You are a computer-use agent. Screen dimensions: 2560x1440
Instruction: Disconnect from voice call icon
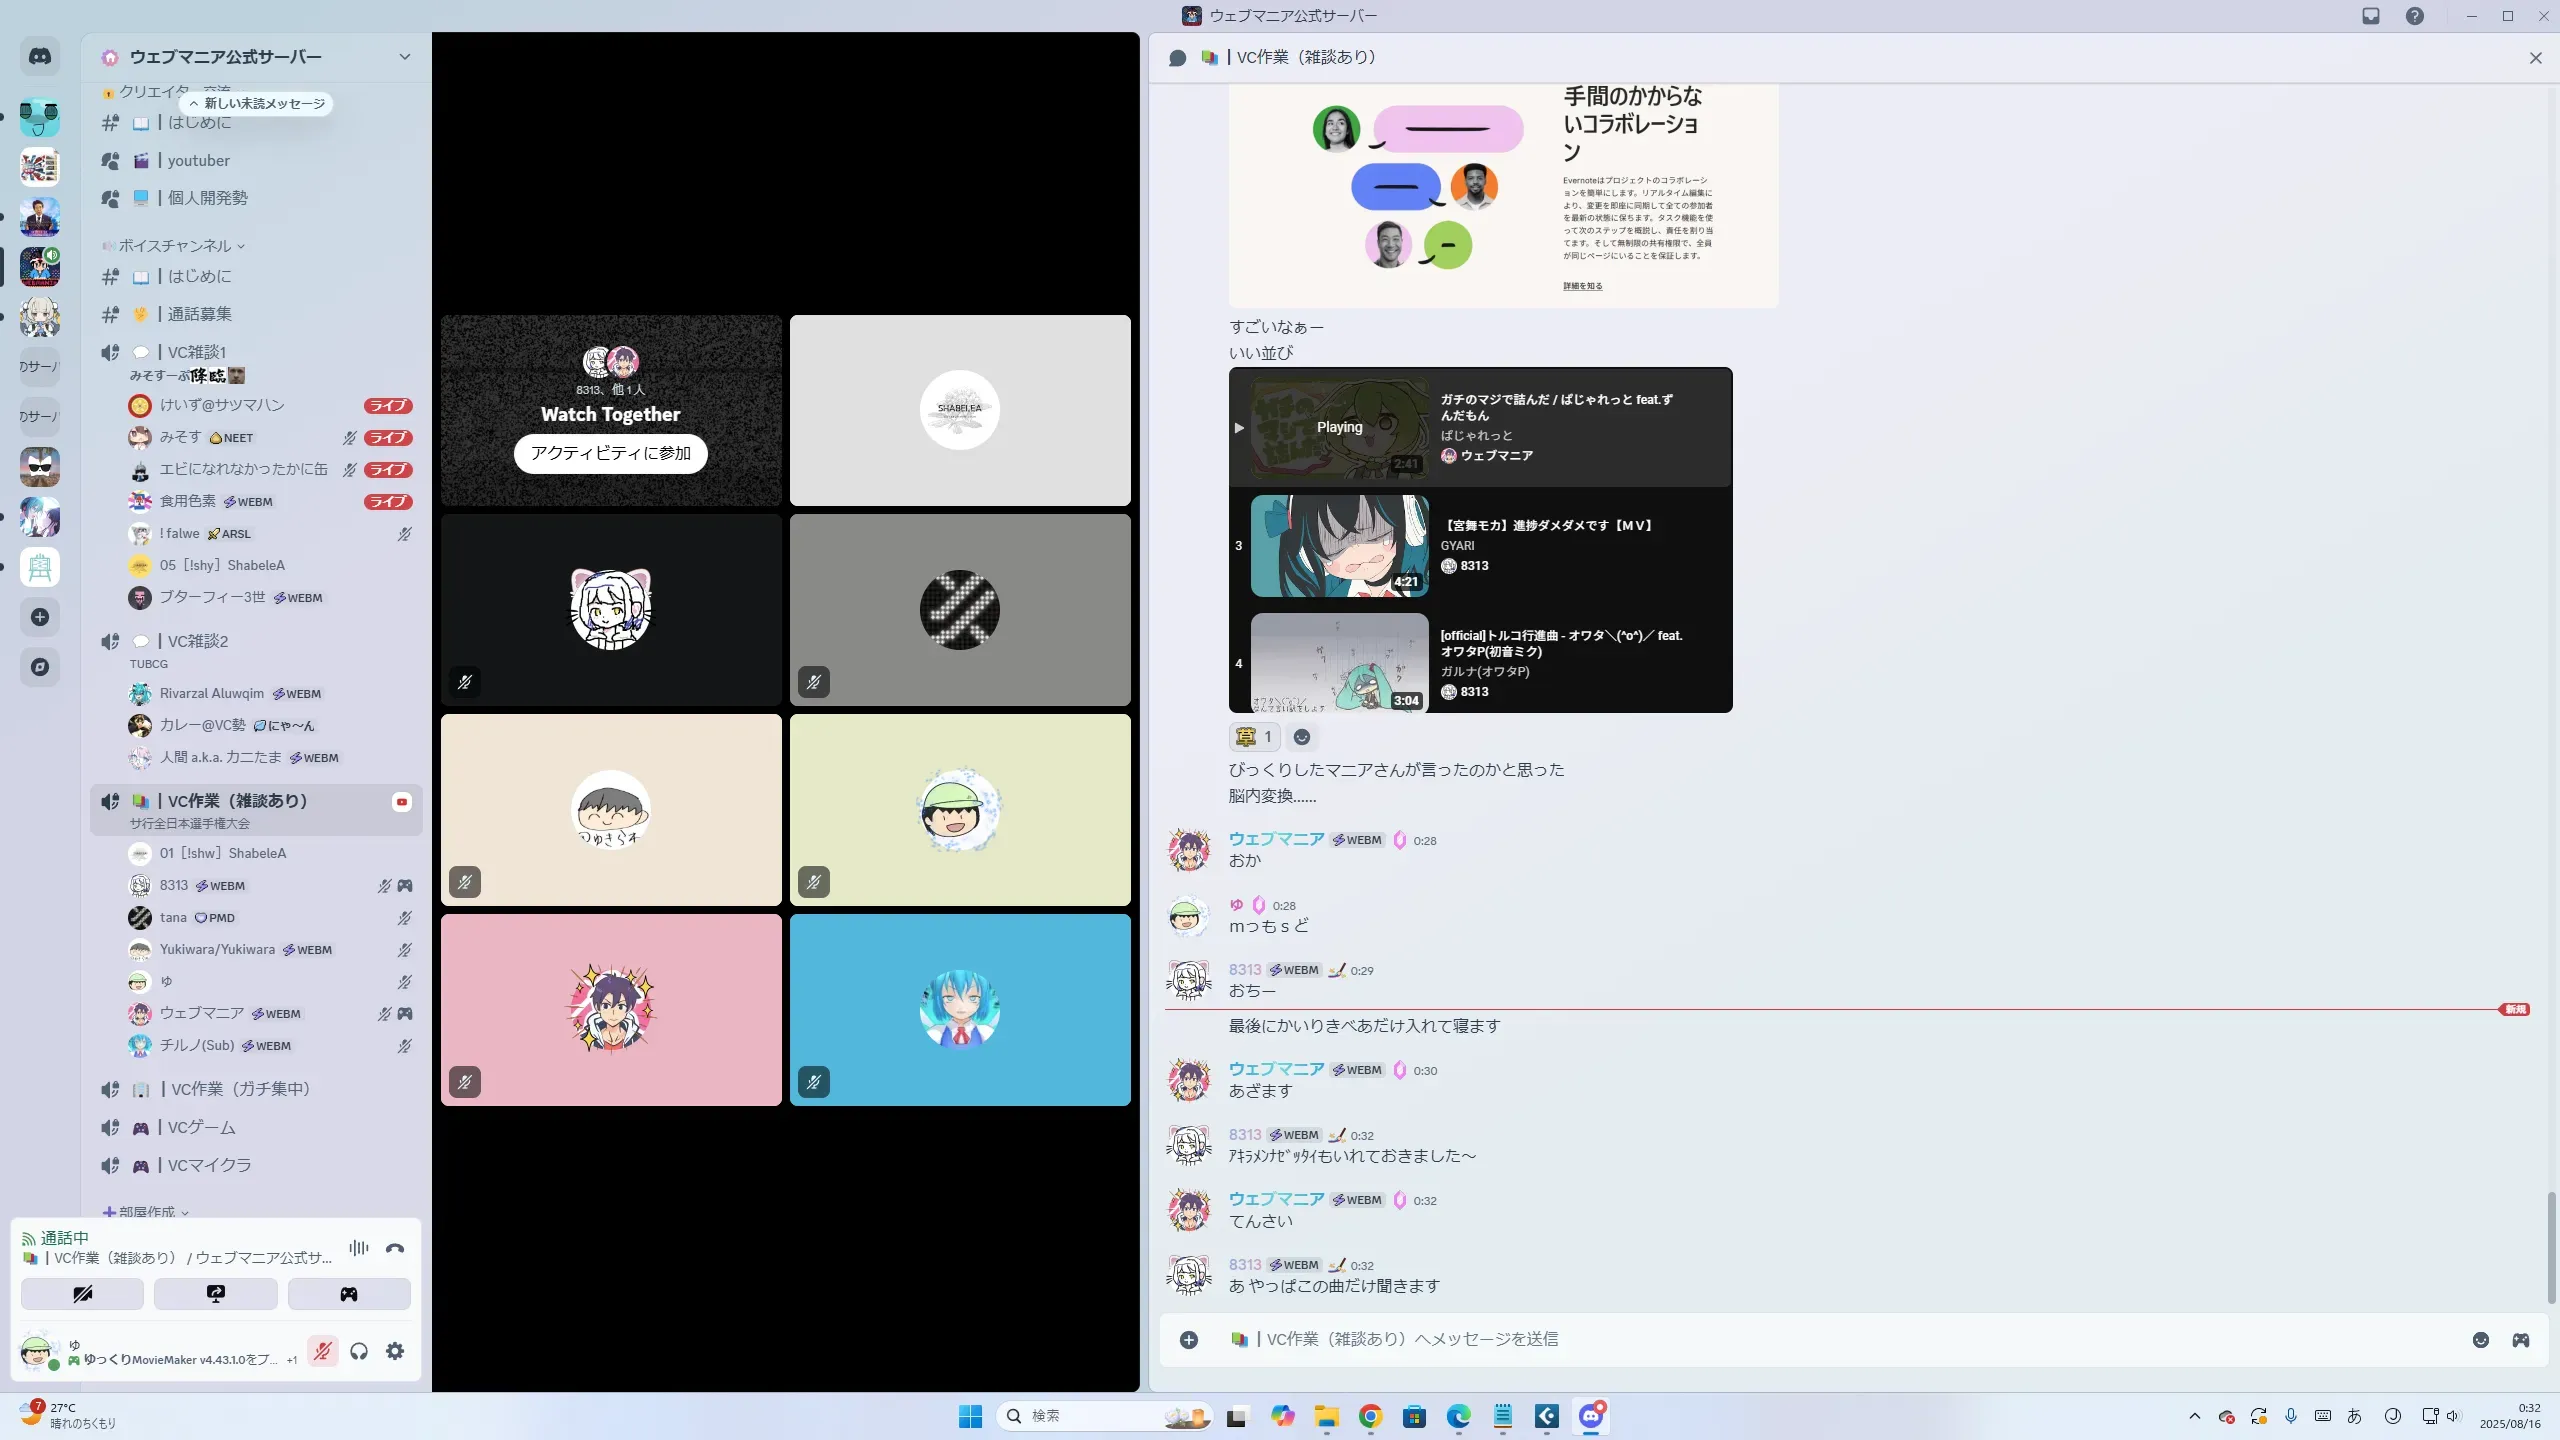(x=395, y=1248)
